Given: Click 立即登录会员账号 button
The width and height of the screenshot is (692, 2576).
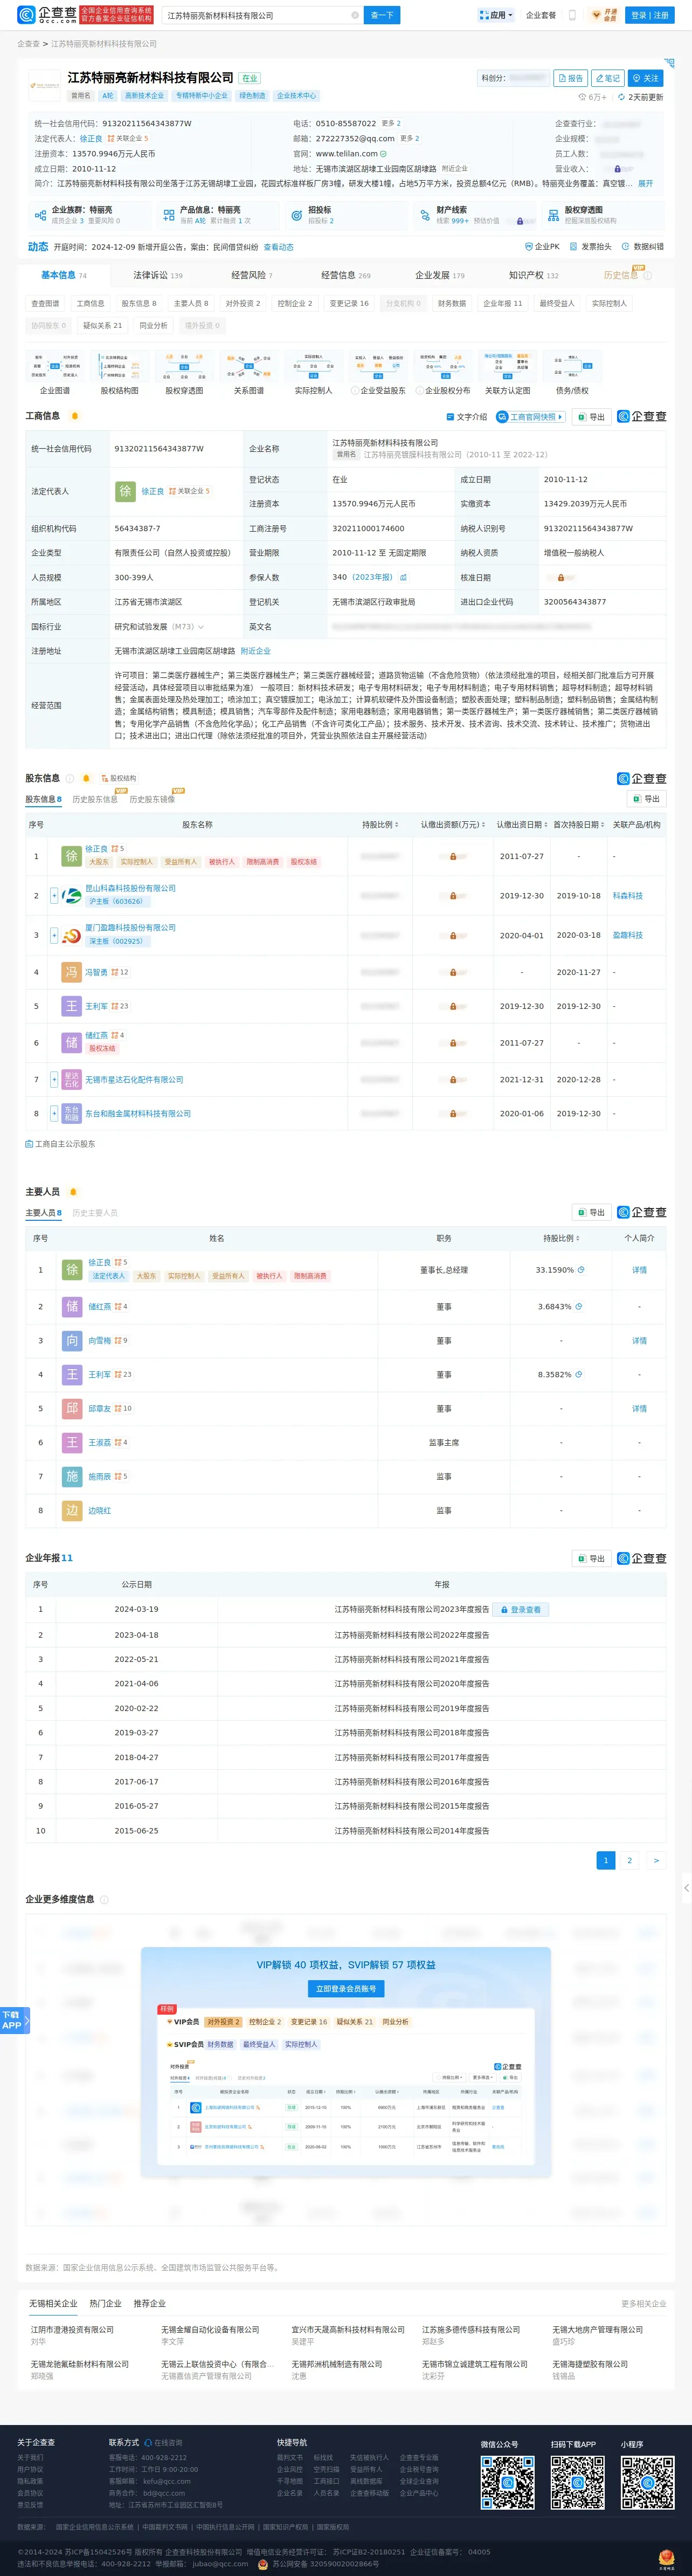Looking at the screenshot, I should coord(346,1989).
